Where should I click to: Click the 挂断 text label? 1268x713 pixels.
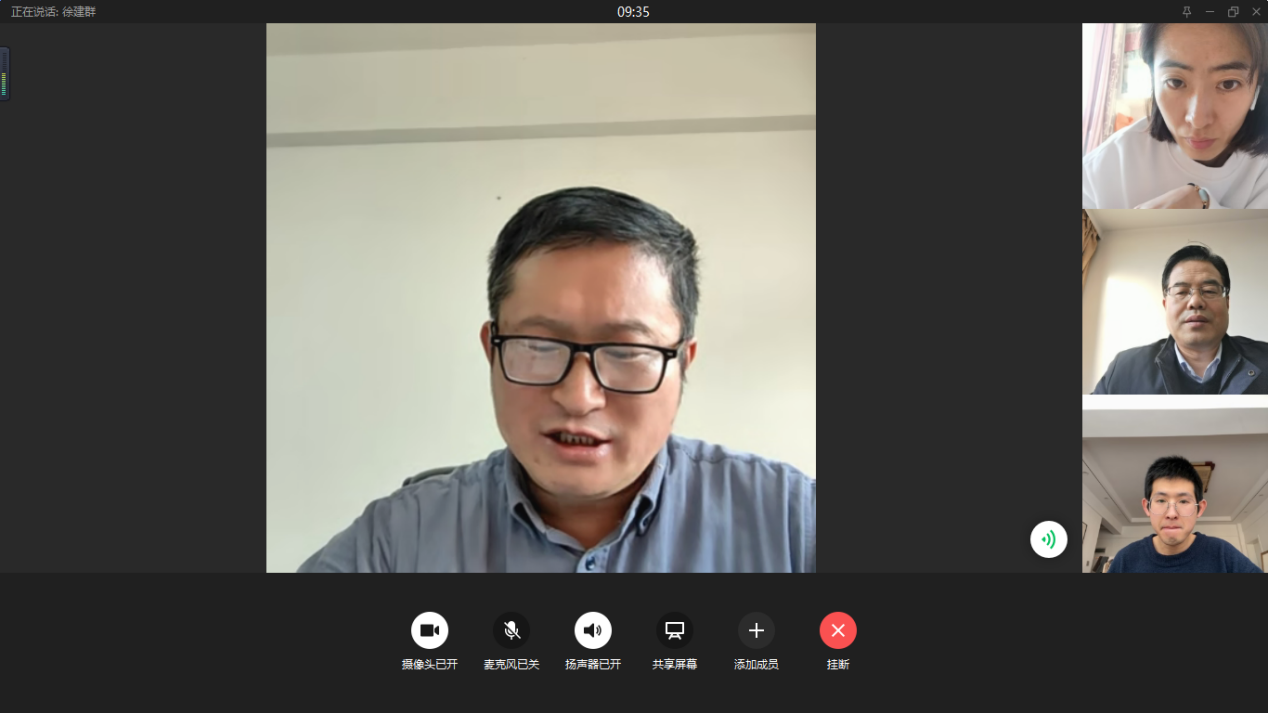point(838,664)
